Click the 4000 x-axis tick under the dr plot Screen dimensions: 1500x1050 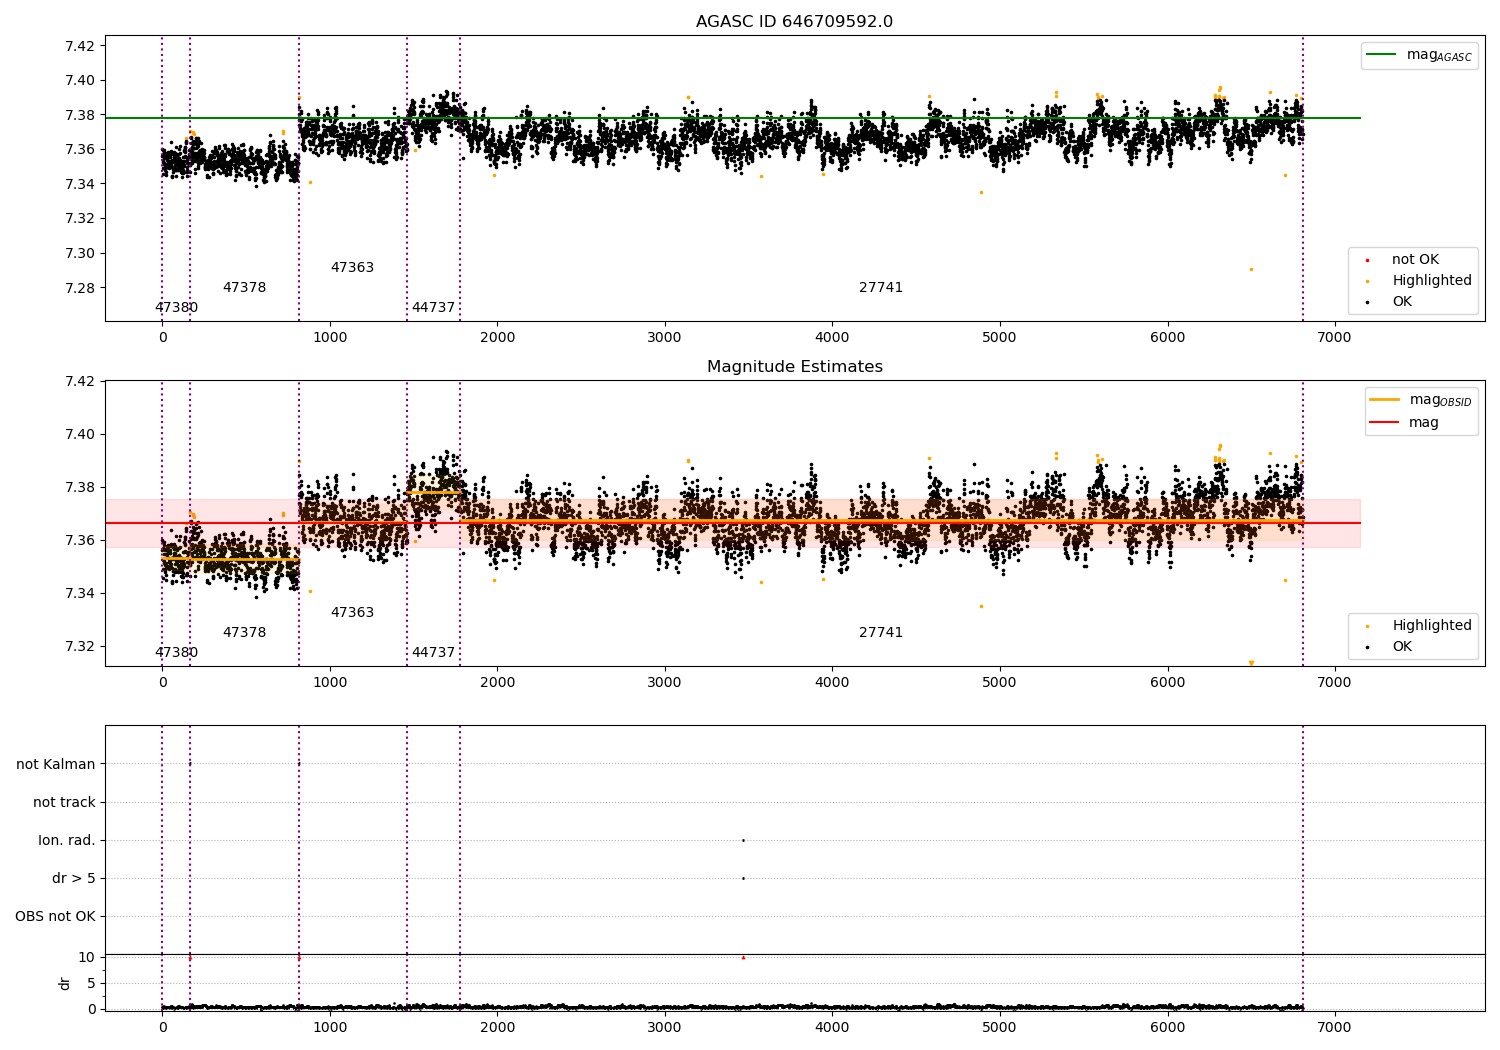832,1027
